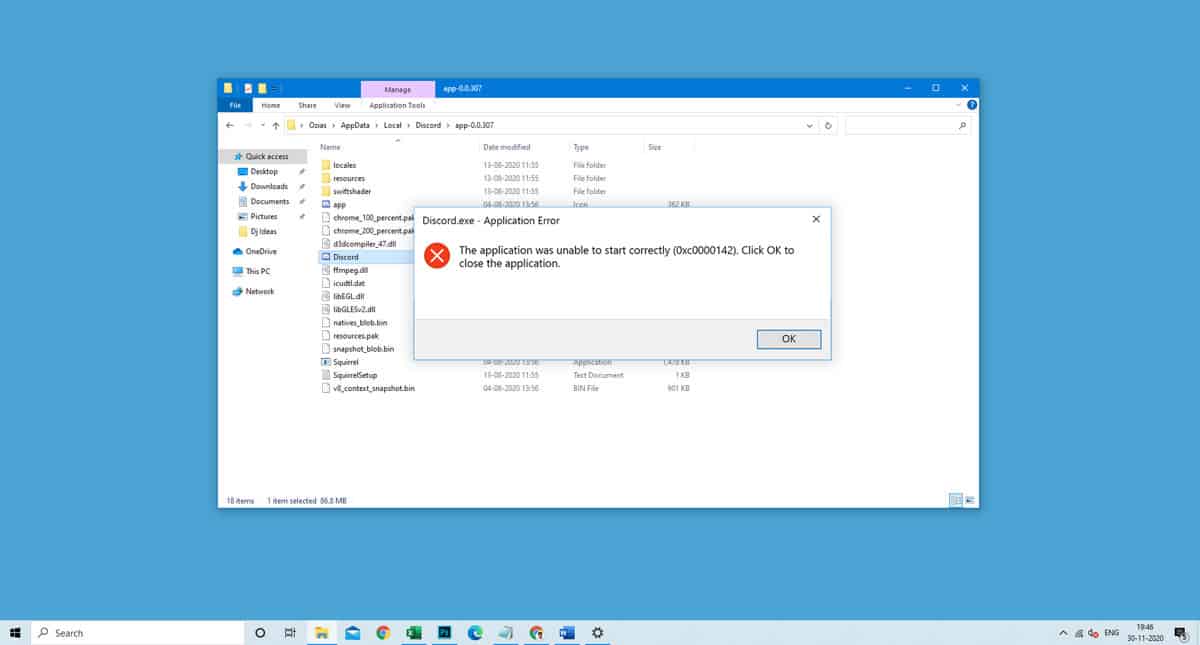Image resolution: width=1200 pixels, height=645 pixels.
Task: Select d3dcompiler_47.dll file
Action: point(358,244)
